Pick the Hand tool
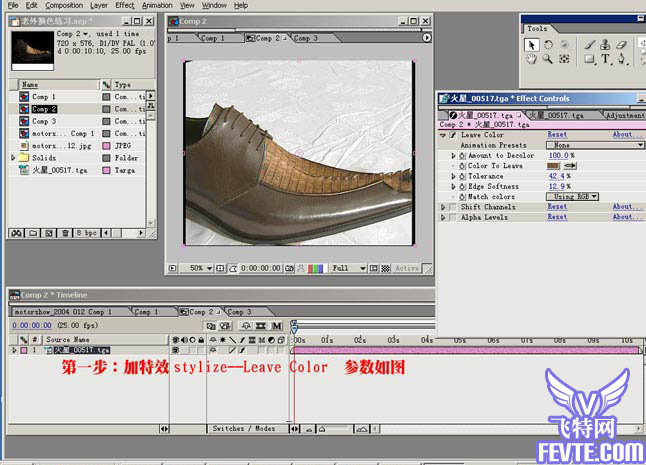The width and height of the screenshot is (646, 465). tap(531, 59)
